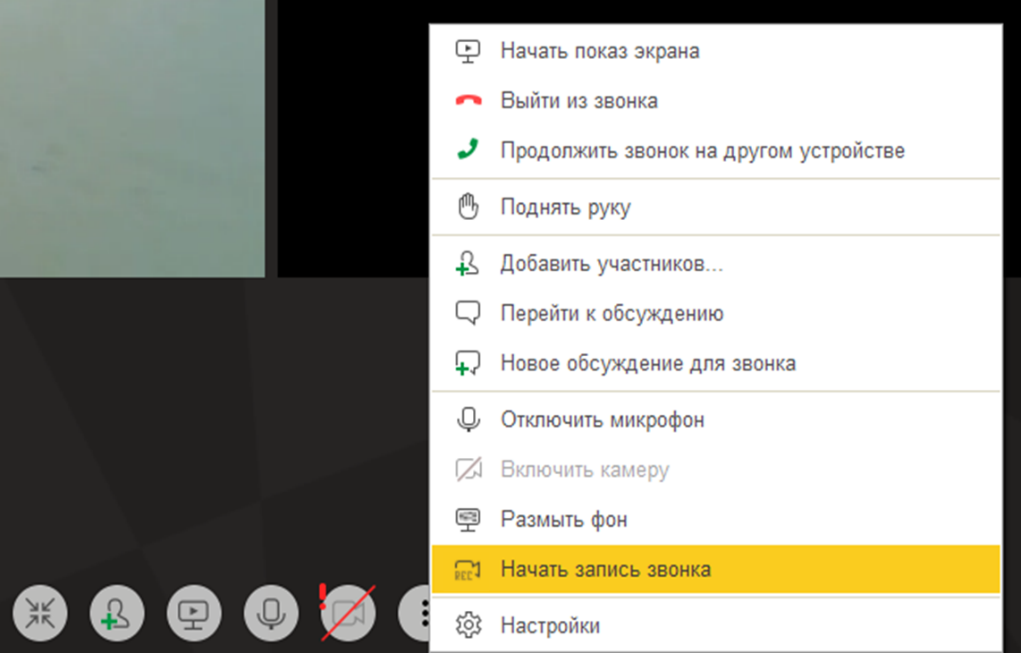Click the collapse view icon with inward arrows
This screenshot has width=1021, height=653.
pos(39,613)
